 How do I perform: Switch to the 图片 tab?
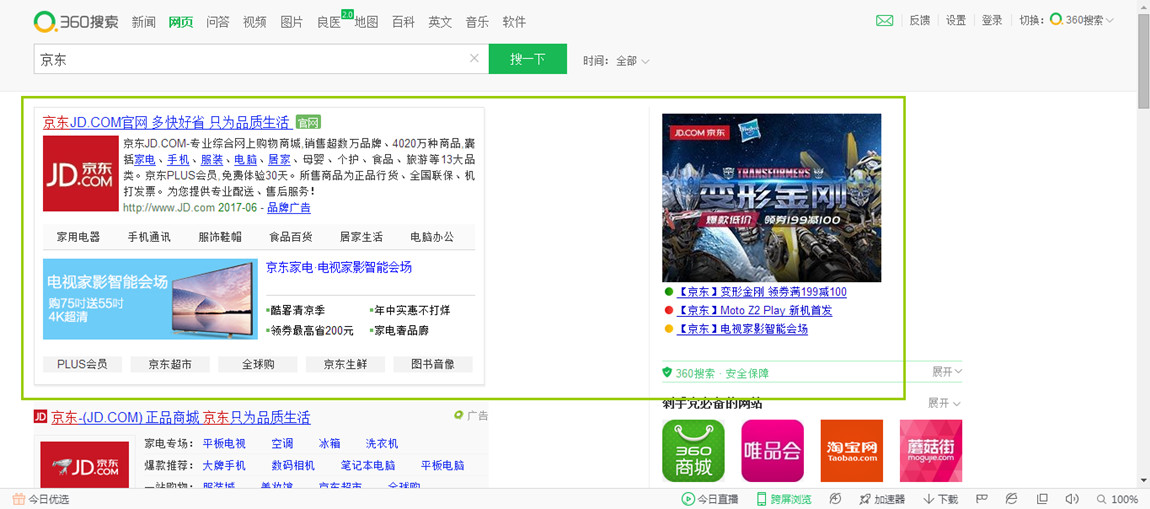click(291, 22)
